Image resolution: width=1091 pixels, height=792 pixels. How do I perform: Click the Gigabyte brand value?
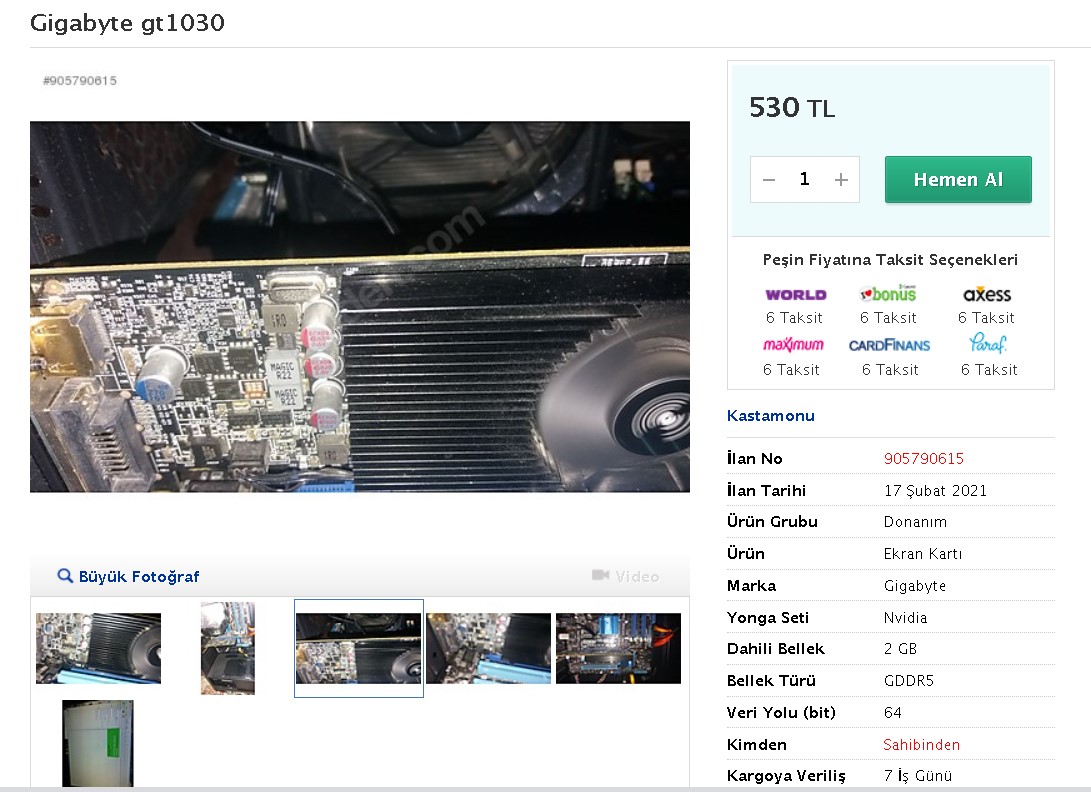pyautogui.click(x=914, y=586)
